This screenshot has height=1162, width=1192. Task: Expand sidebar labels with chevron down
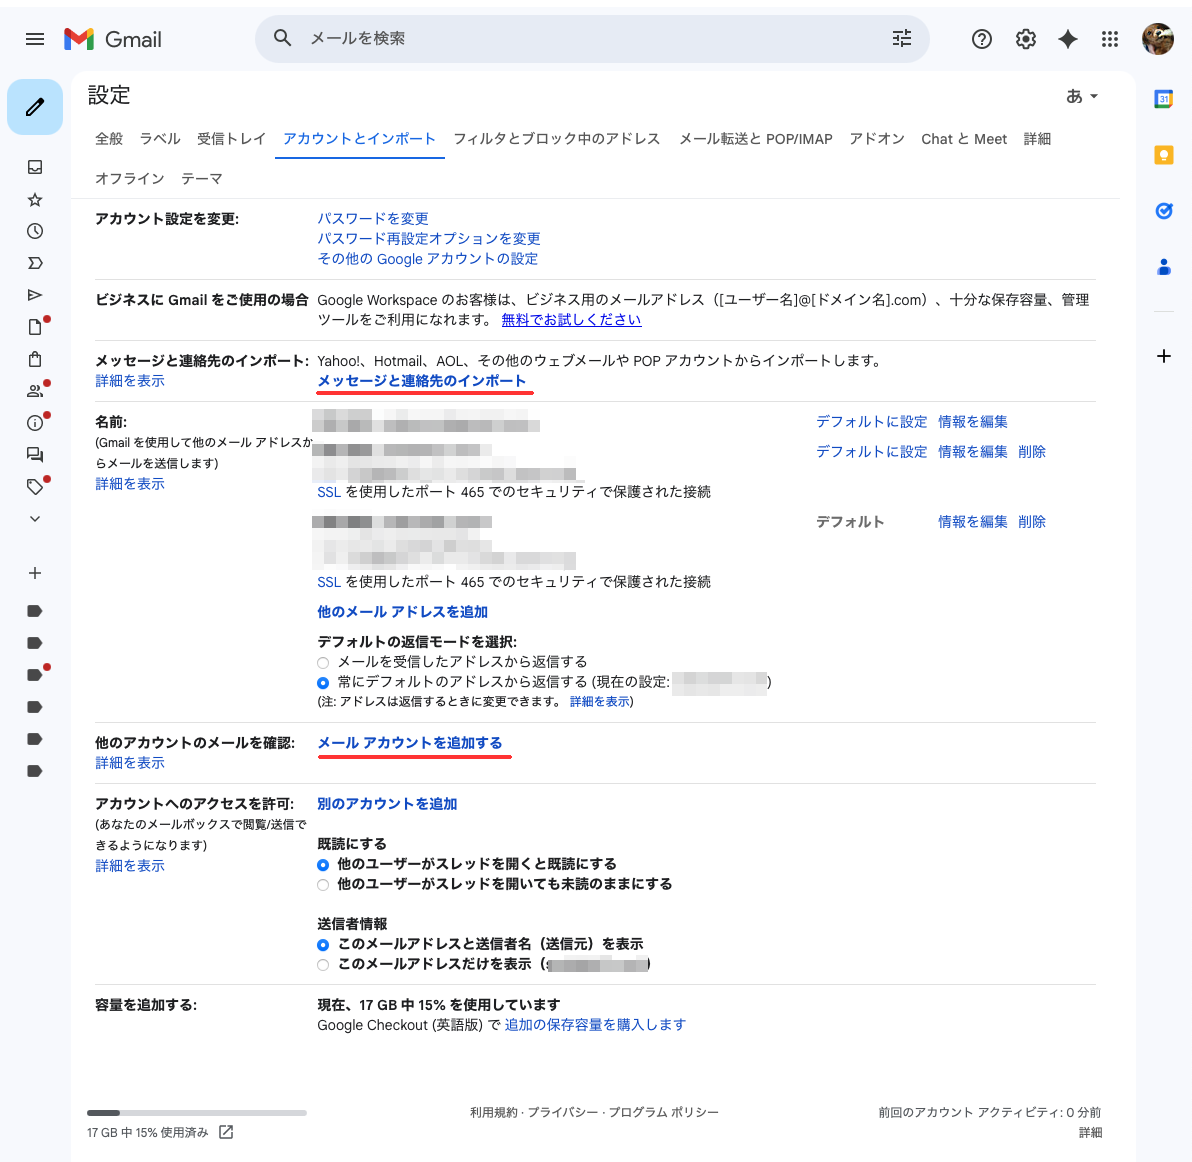(35, 519)
